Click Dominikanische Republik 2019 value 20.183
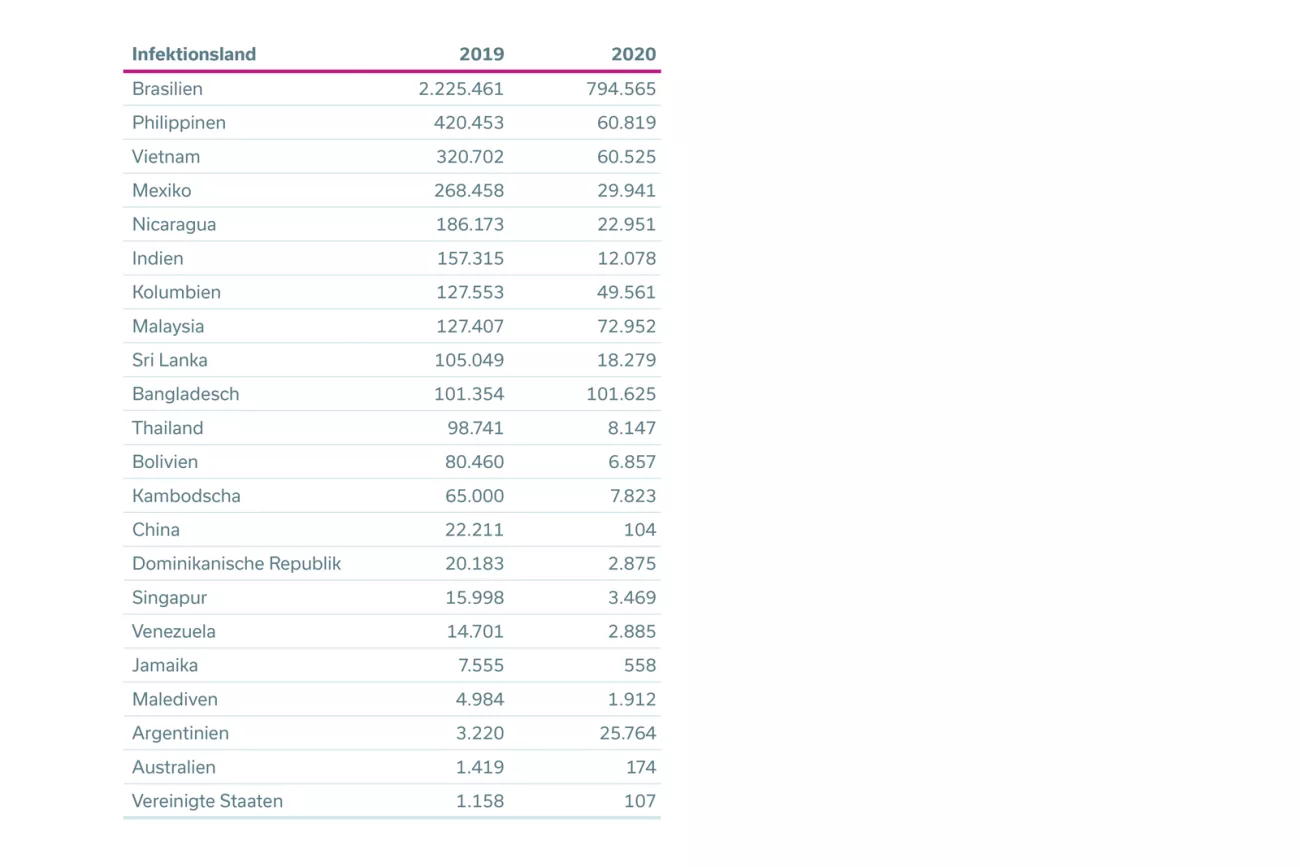This screenshot has height=867, width=1300. [x=475, y=564]
